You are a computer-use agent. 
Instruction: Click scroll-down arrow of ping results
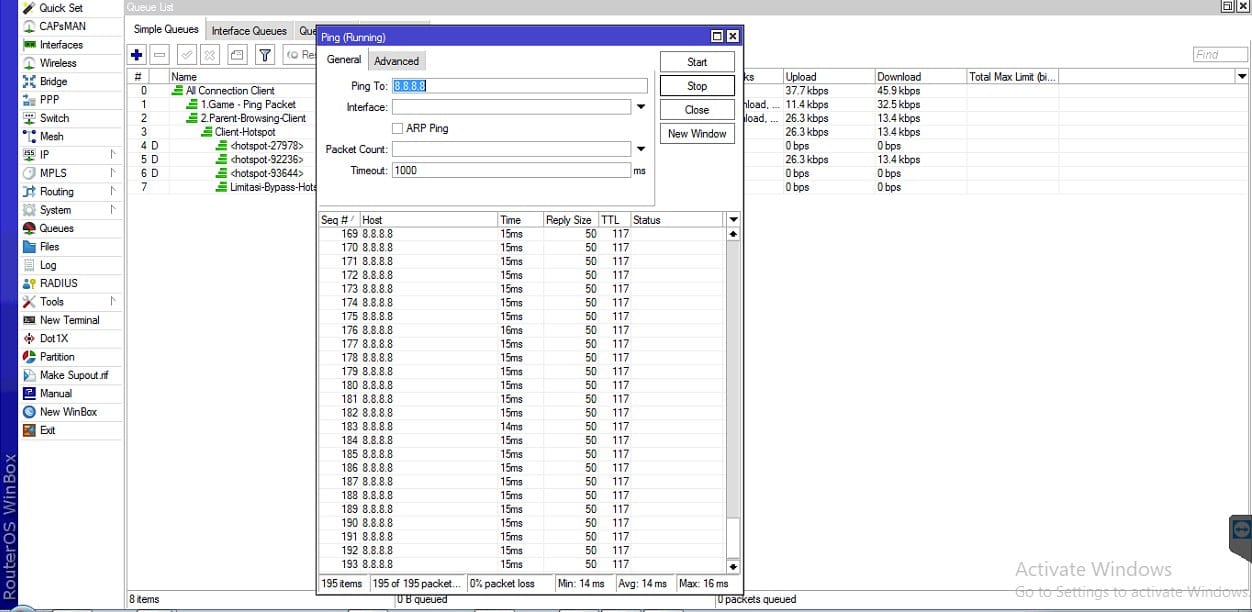733,566
